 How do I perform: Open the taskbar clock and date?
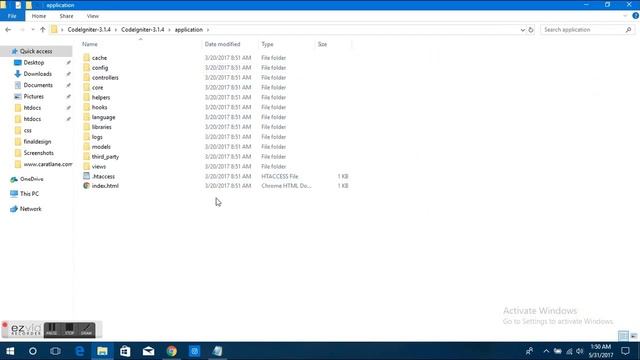click(600, 351)
